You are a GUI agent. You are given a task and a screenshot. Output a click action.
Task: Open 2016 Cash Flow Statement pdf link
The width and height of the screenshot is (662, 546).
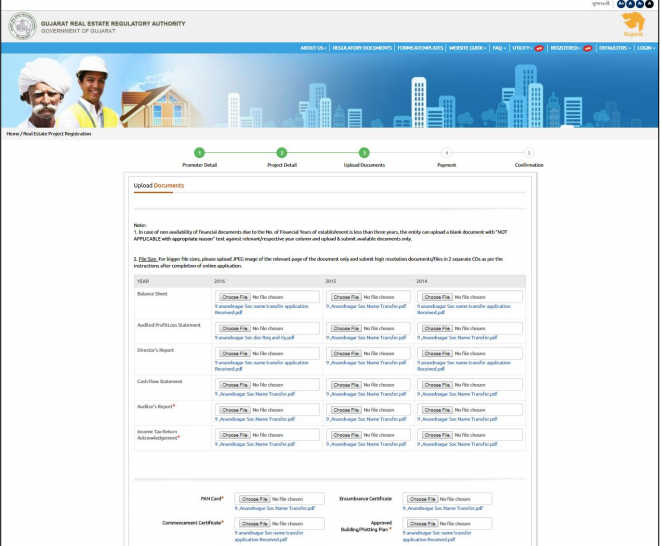click(255, 394)
